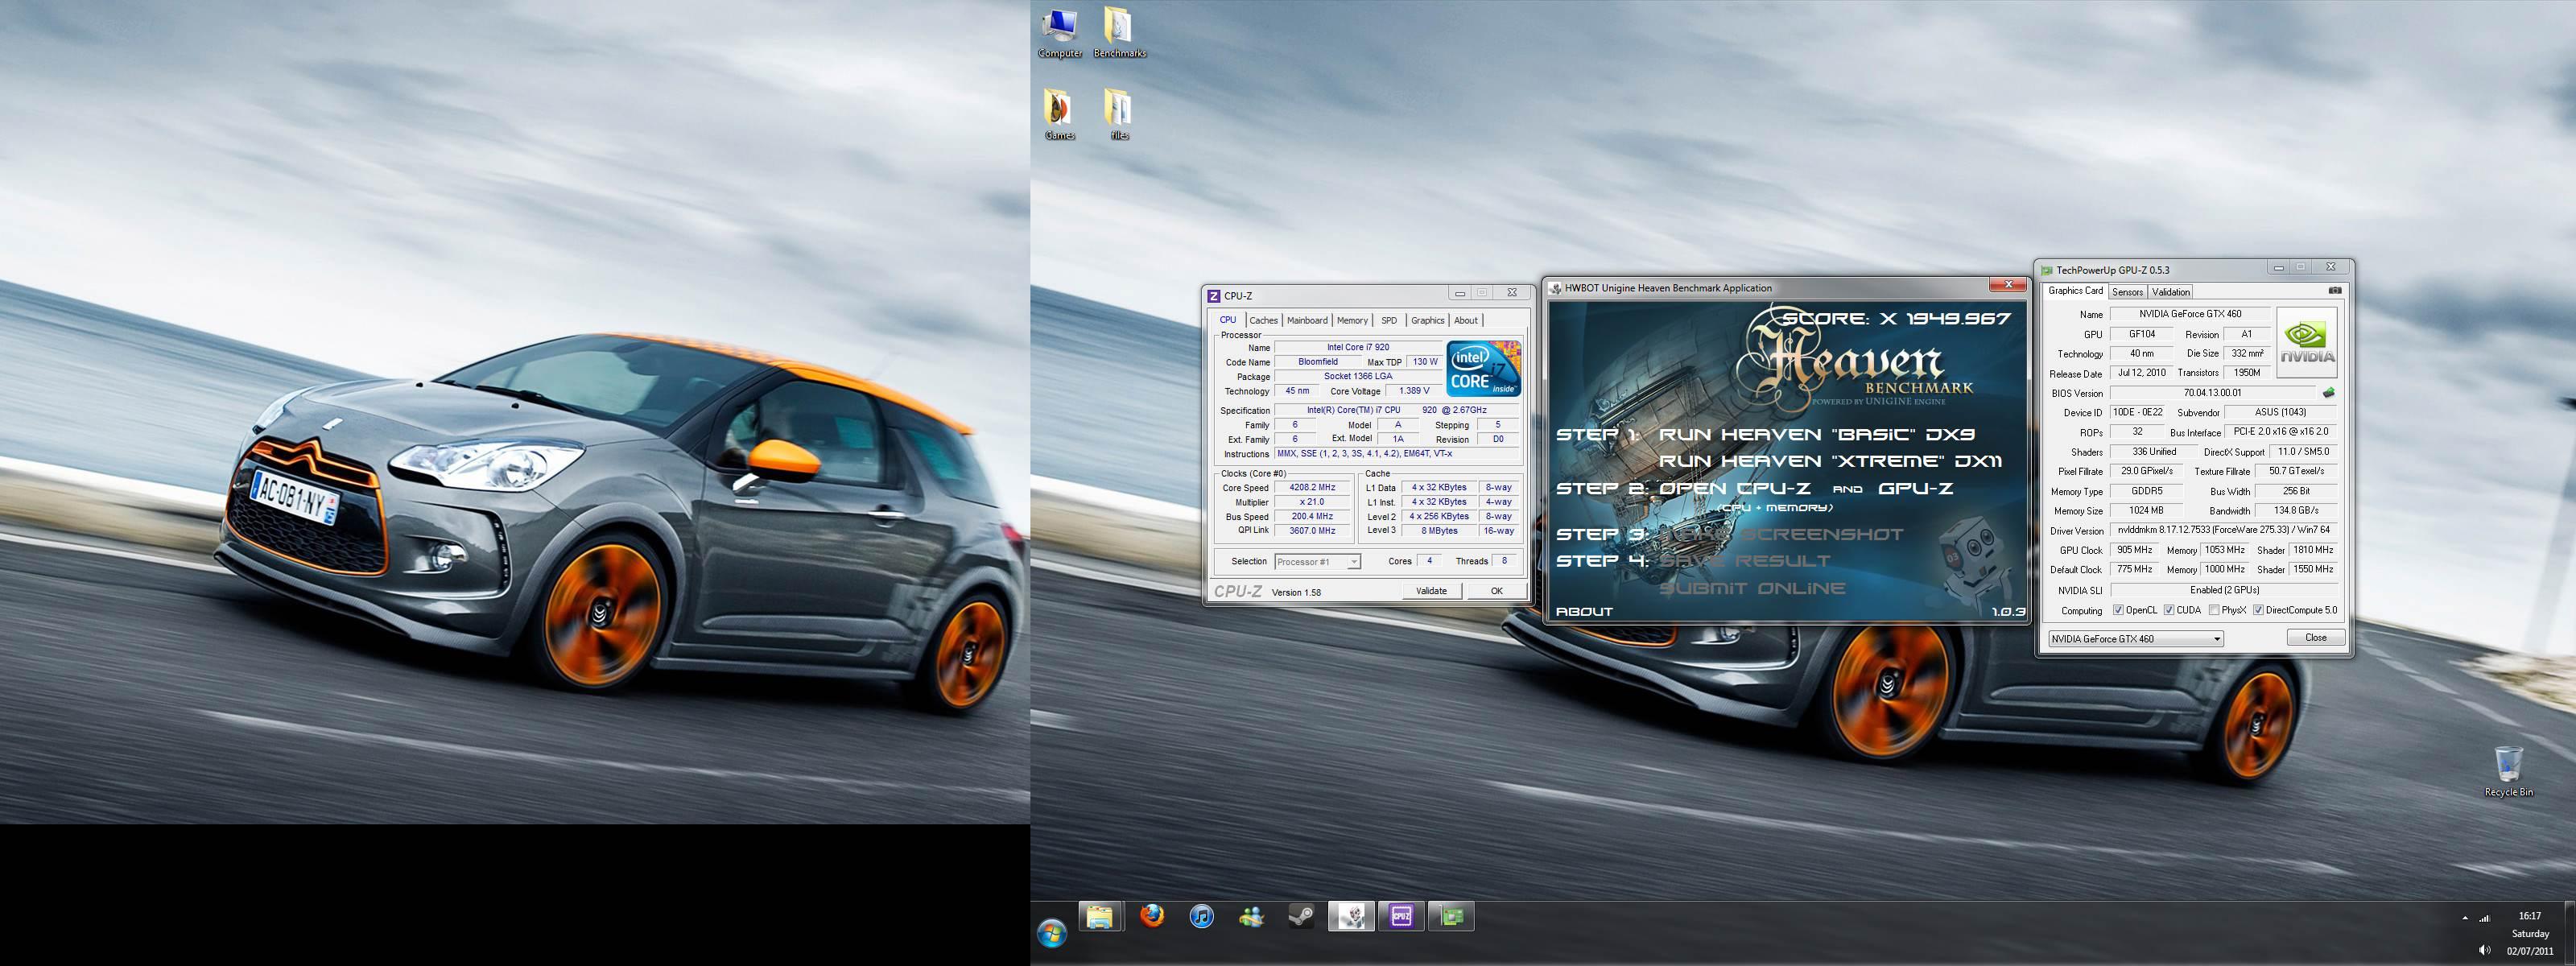Click Core Speed value 4208.2 MHz
The image size is (2576, 966).
point(1312,488)
